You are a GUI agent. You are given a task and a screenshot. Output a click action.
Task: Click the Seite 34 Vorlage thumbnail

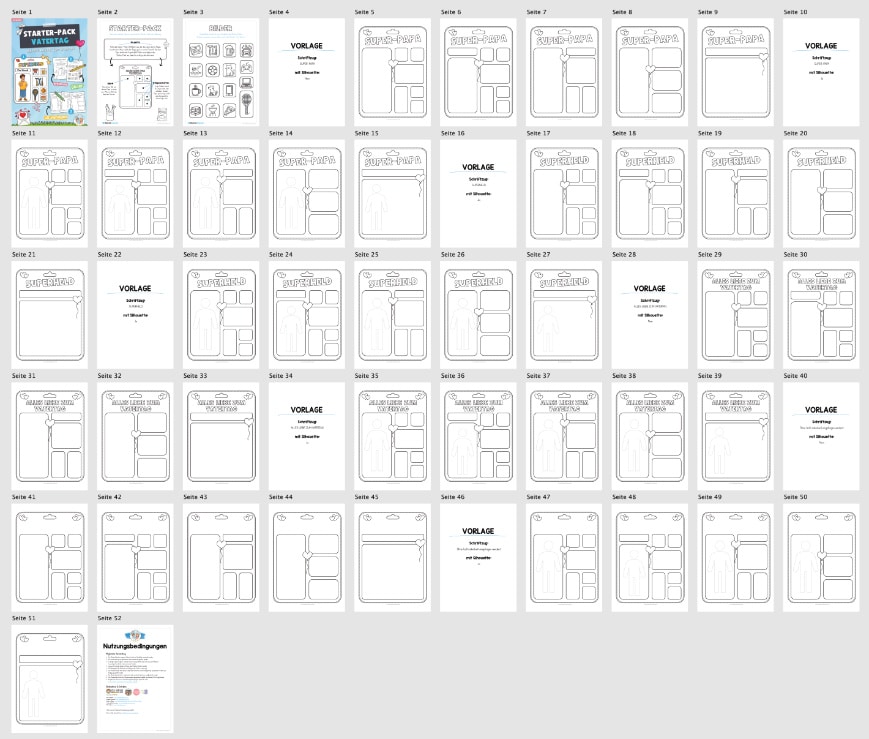[307, 436]
